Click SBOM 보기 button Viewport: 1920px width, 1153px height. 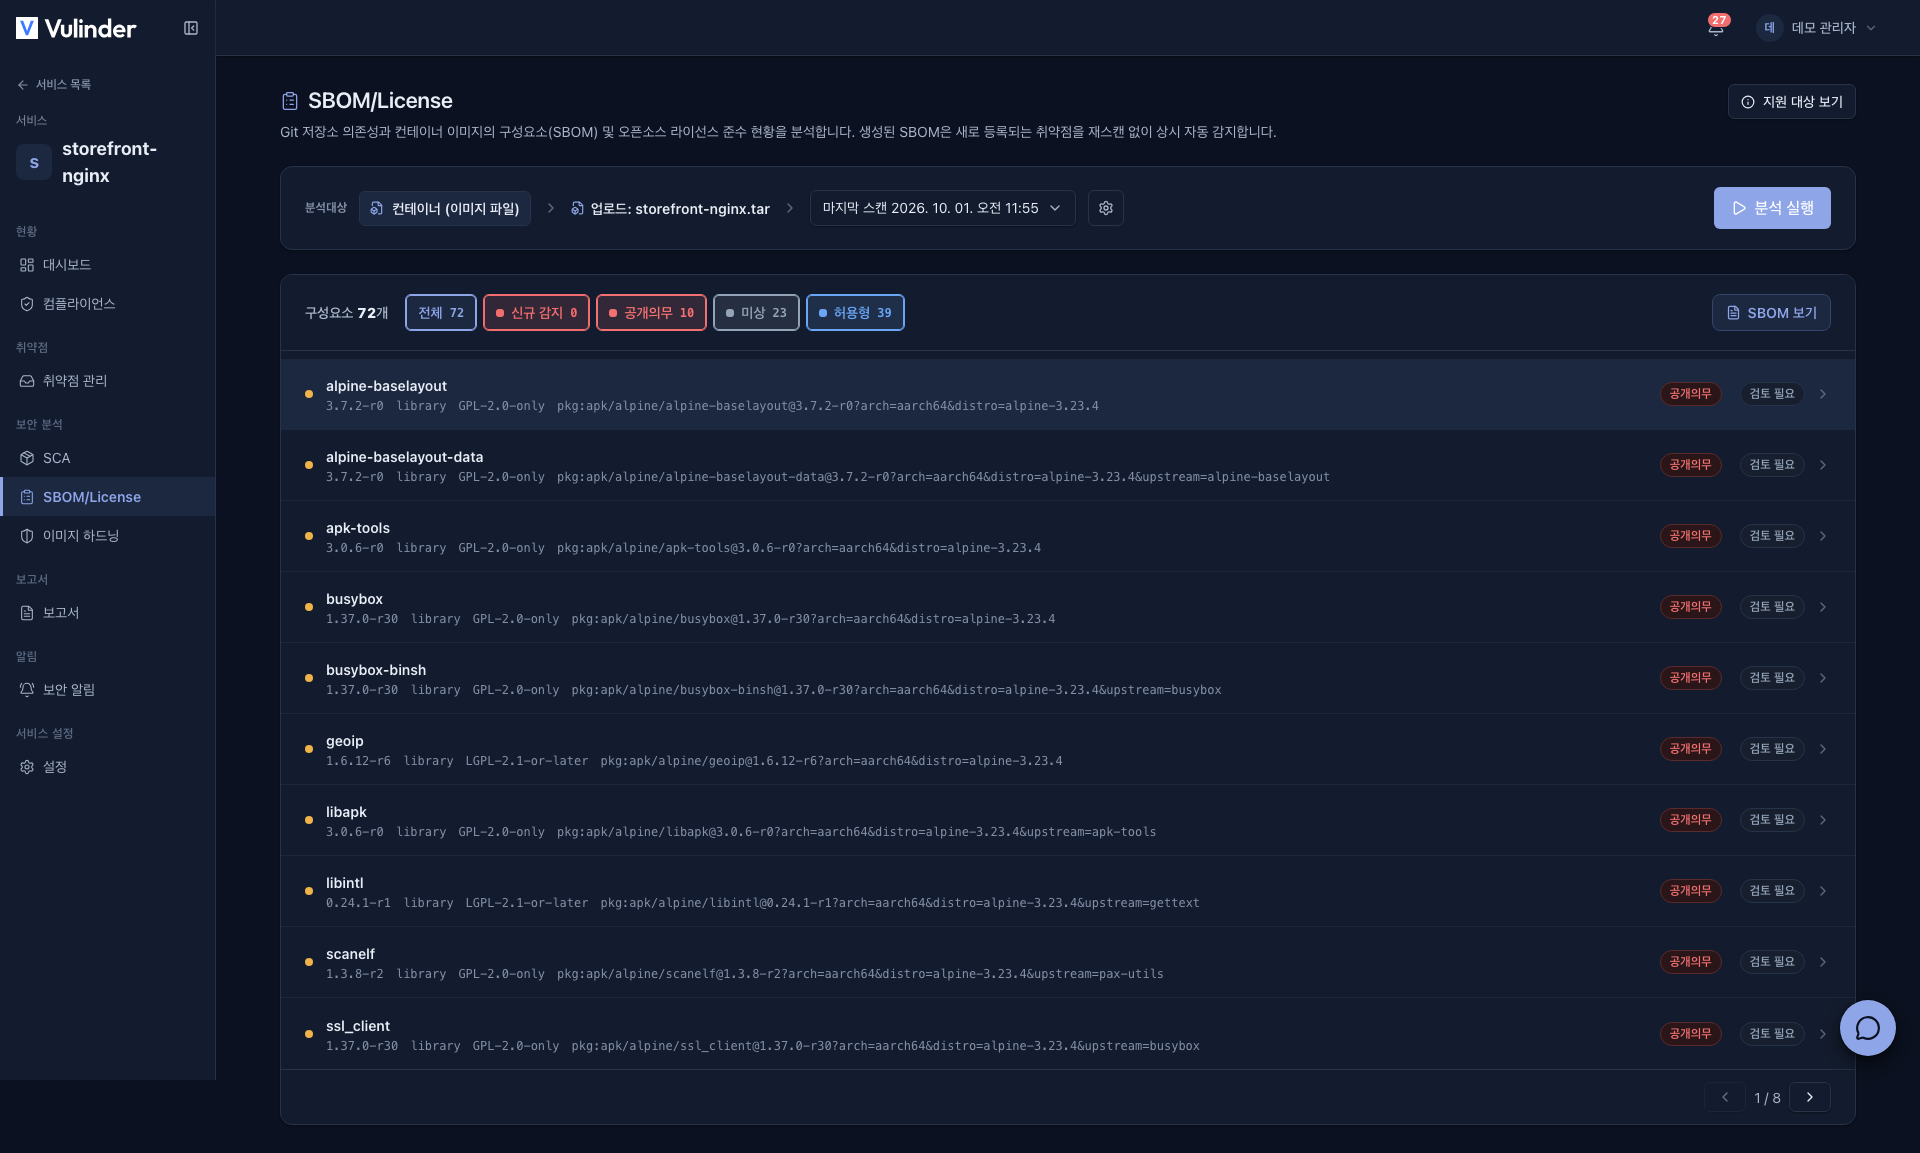pyautogui.click(x=1771, y=313)
